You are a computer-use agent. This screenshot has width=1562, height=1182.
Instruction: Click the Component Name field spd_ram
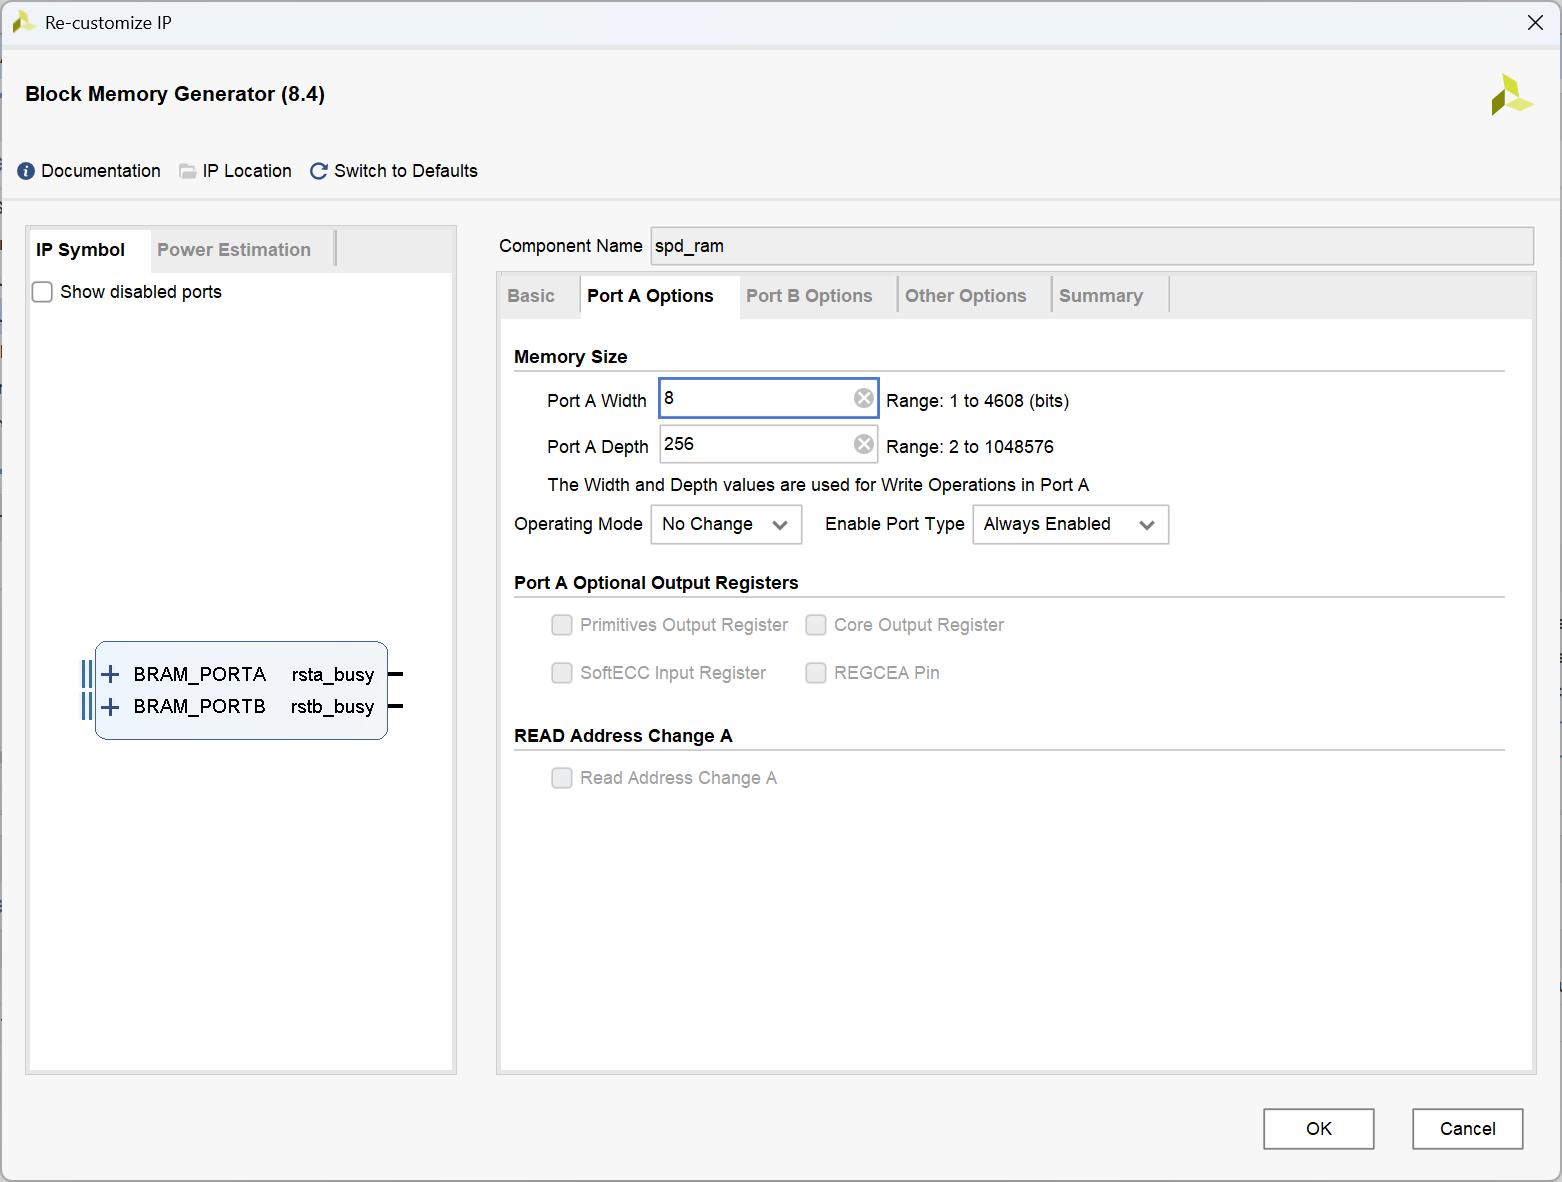click(x=1092, y=246)
